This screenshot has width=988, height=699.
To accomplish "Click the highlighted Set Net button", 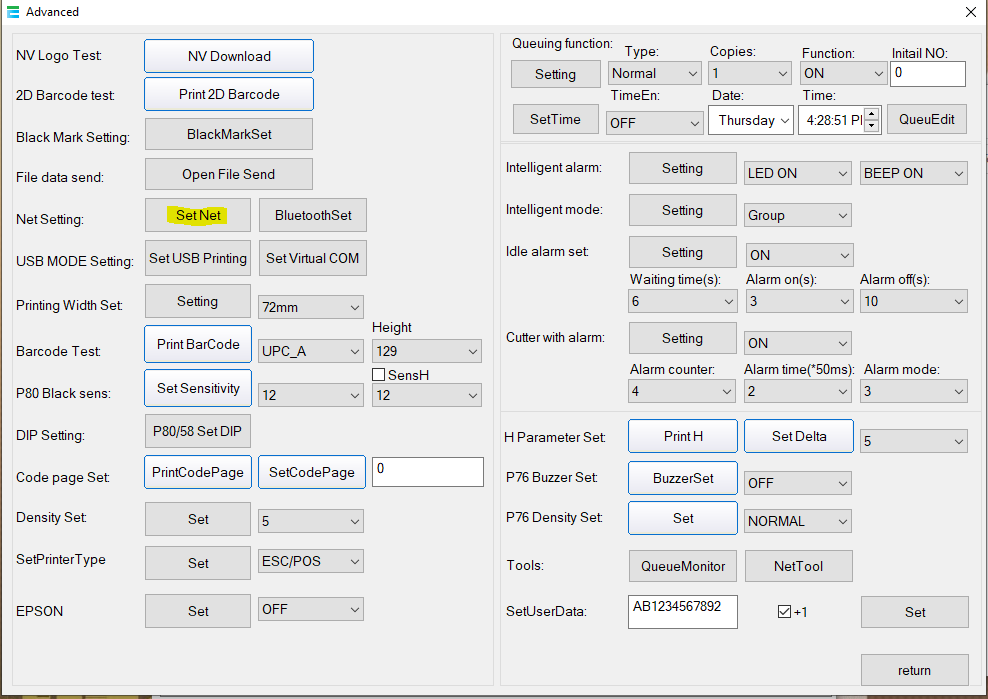I will click(197, 215).
